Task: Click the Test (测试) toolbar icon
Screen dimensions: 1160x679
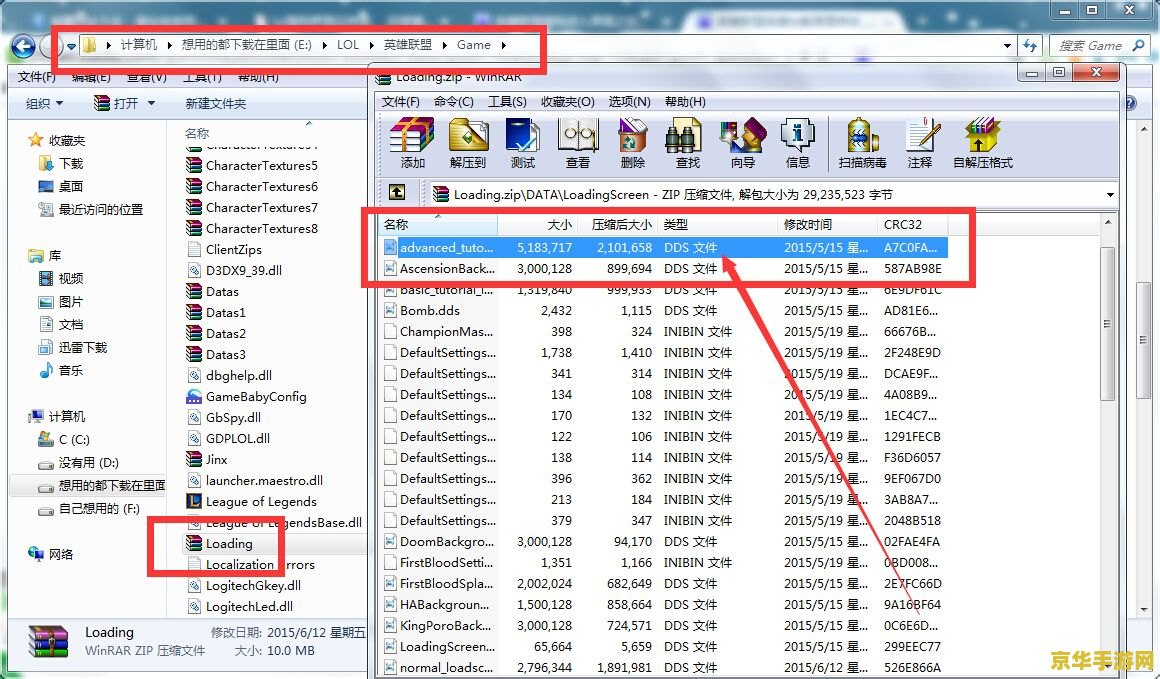Action: [522, 143]
